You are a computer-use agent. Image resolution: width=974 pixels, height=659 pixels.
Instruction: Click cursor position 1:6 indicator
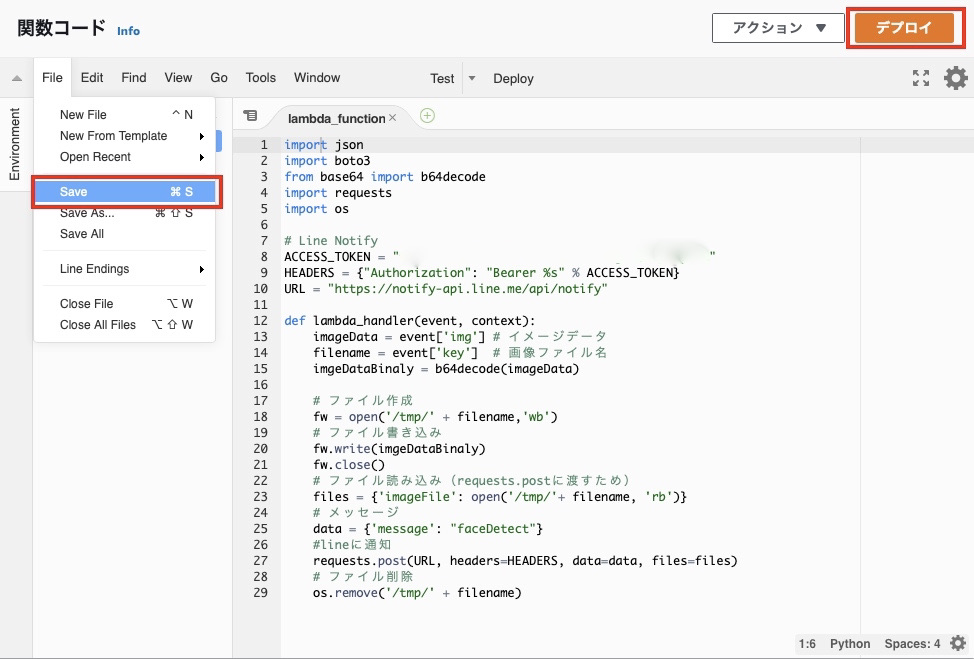click(807, 644)
